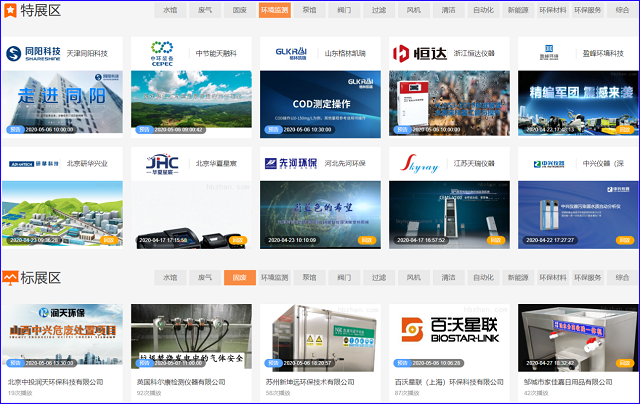This screenshot has height=404, width=640.
Task: Open 自动化 tab in 标展区 row
Action: coord(483,277)
